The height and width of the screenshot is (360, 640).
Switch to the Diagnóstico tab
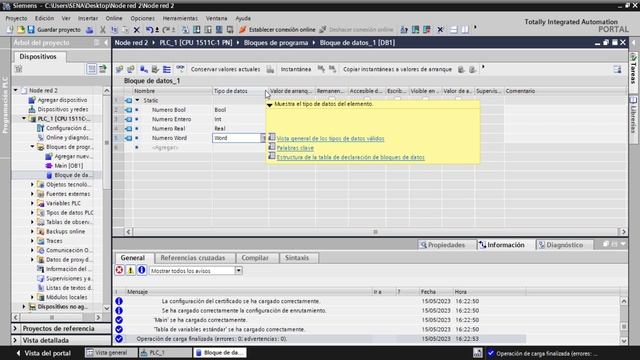click(x=564, y=245)
